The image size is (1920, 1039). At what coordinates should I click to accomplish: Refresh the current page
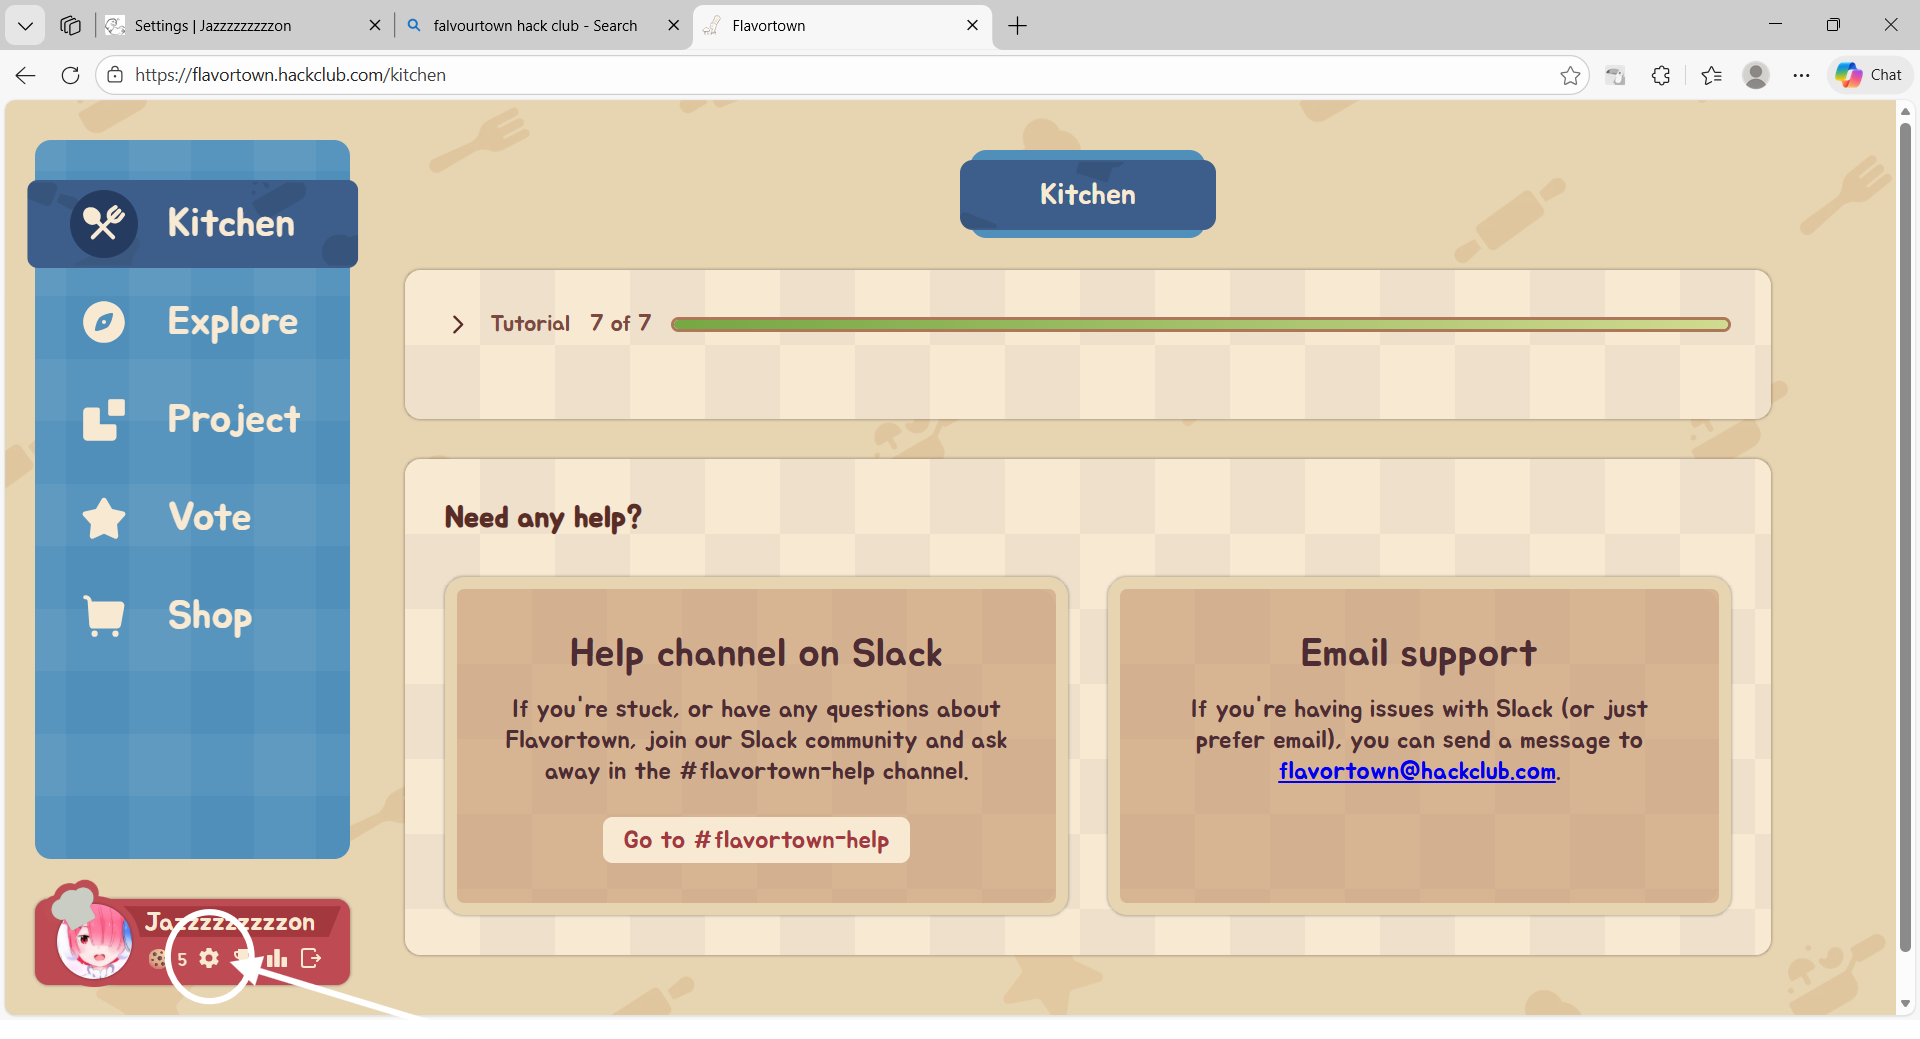click(x=70, y=75)
